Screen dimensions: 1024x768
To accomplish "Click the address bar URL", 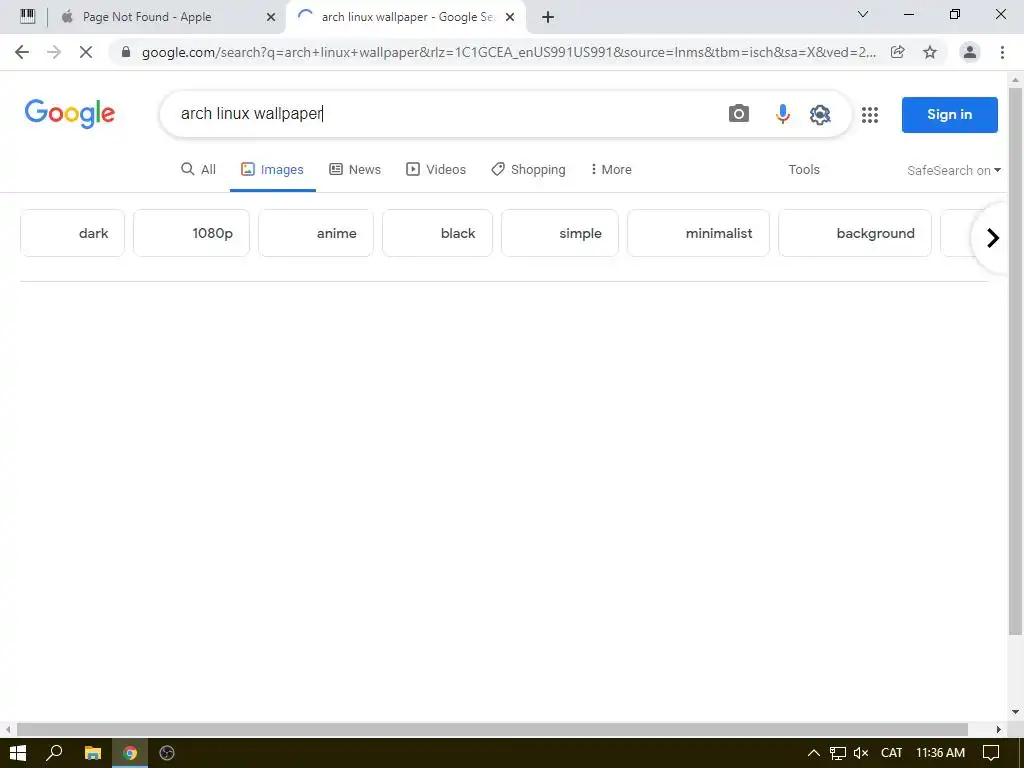I will click(509, 52).
